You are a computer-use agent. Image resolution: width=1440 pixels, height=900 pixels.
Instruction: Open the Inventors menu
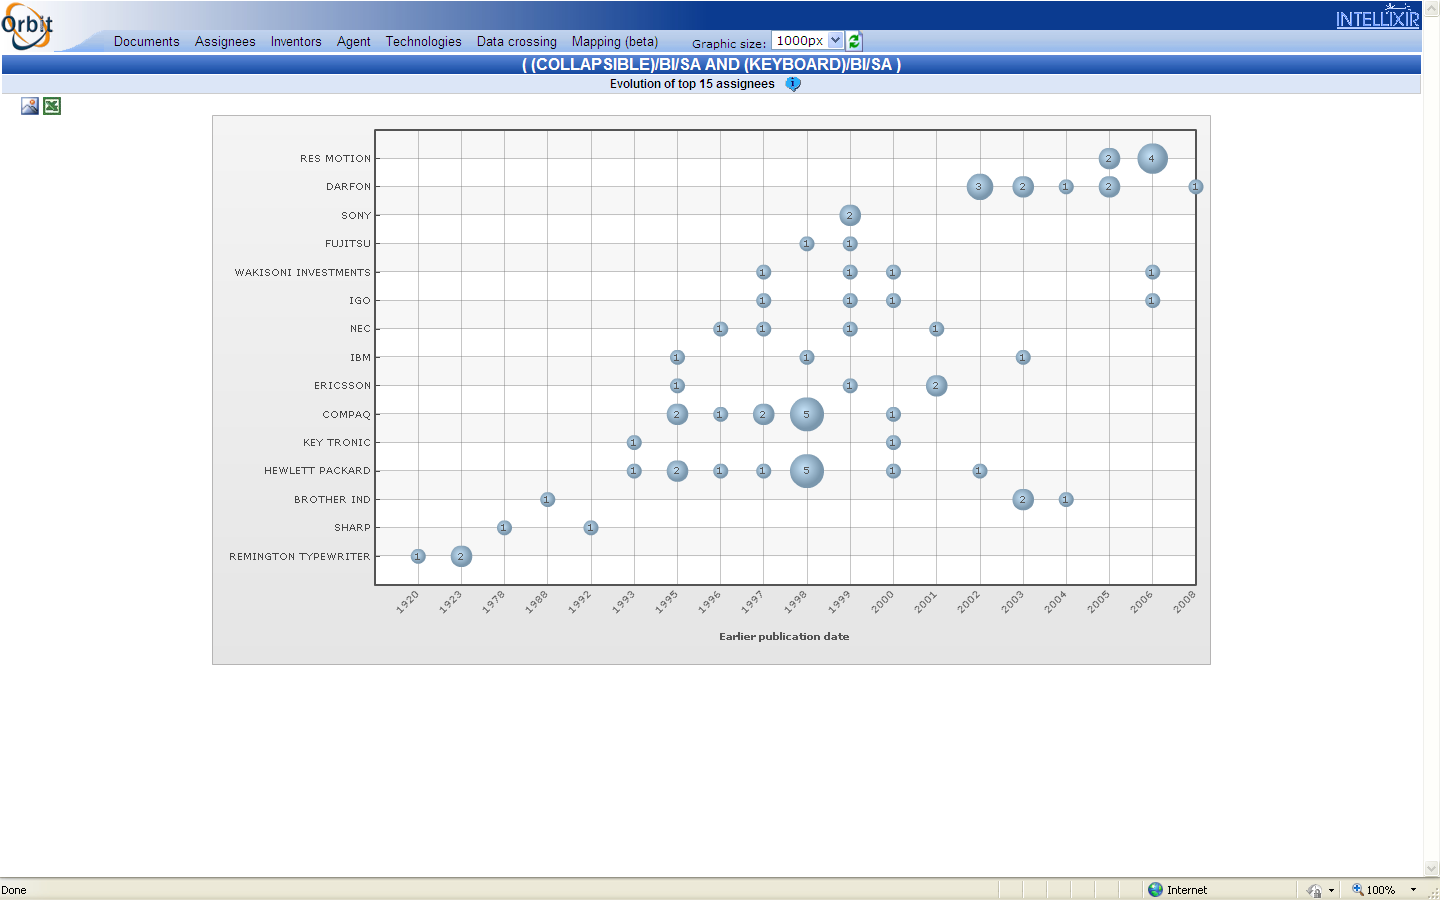click(x=296, y=42)
